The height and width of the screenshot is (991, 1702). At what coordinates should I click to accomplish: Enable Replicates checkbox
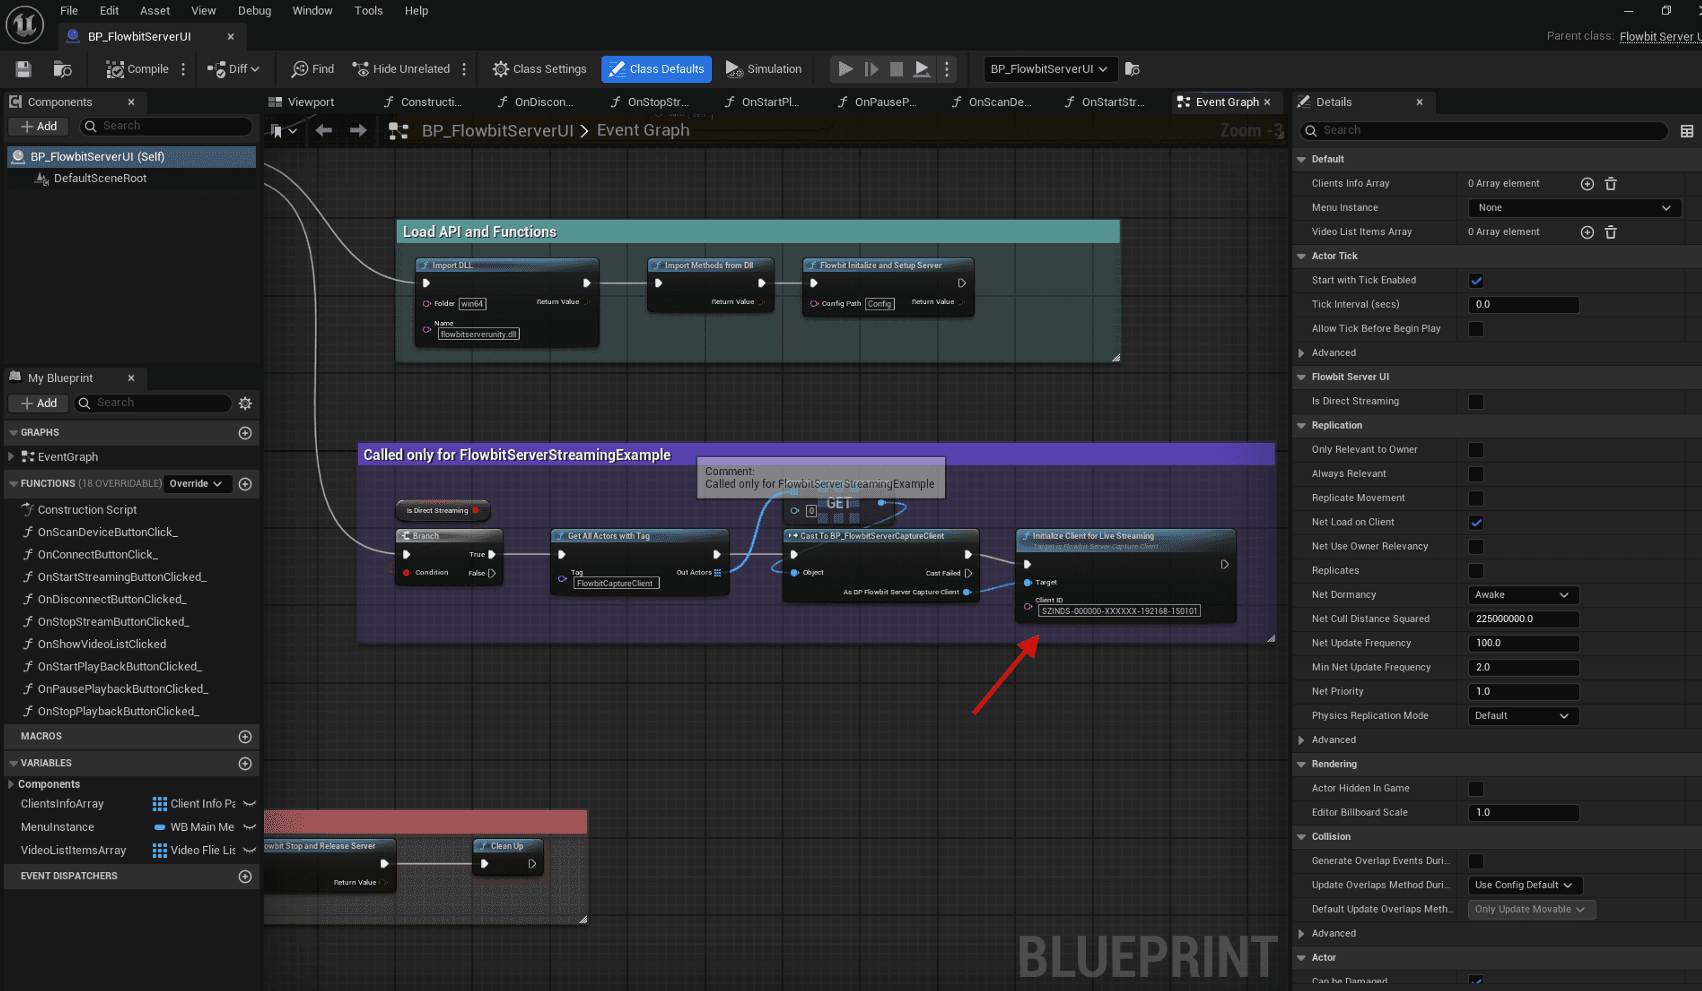pyautogui.click(x=1476, y=571)
